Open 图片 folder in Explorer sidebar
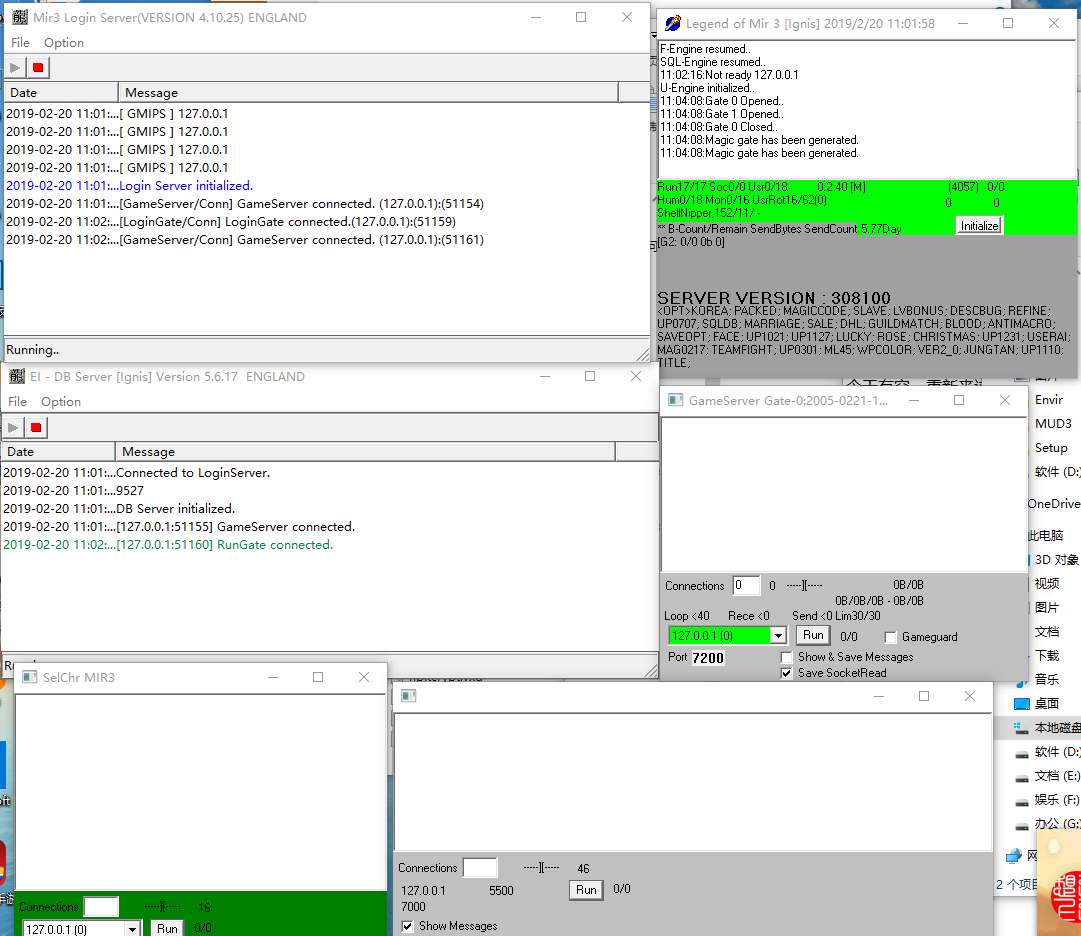 click(1047, 608)
